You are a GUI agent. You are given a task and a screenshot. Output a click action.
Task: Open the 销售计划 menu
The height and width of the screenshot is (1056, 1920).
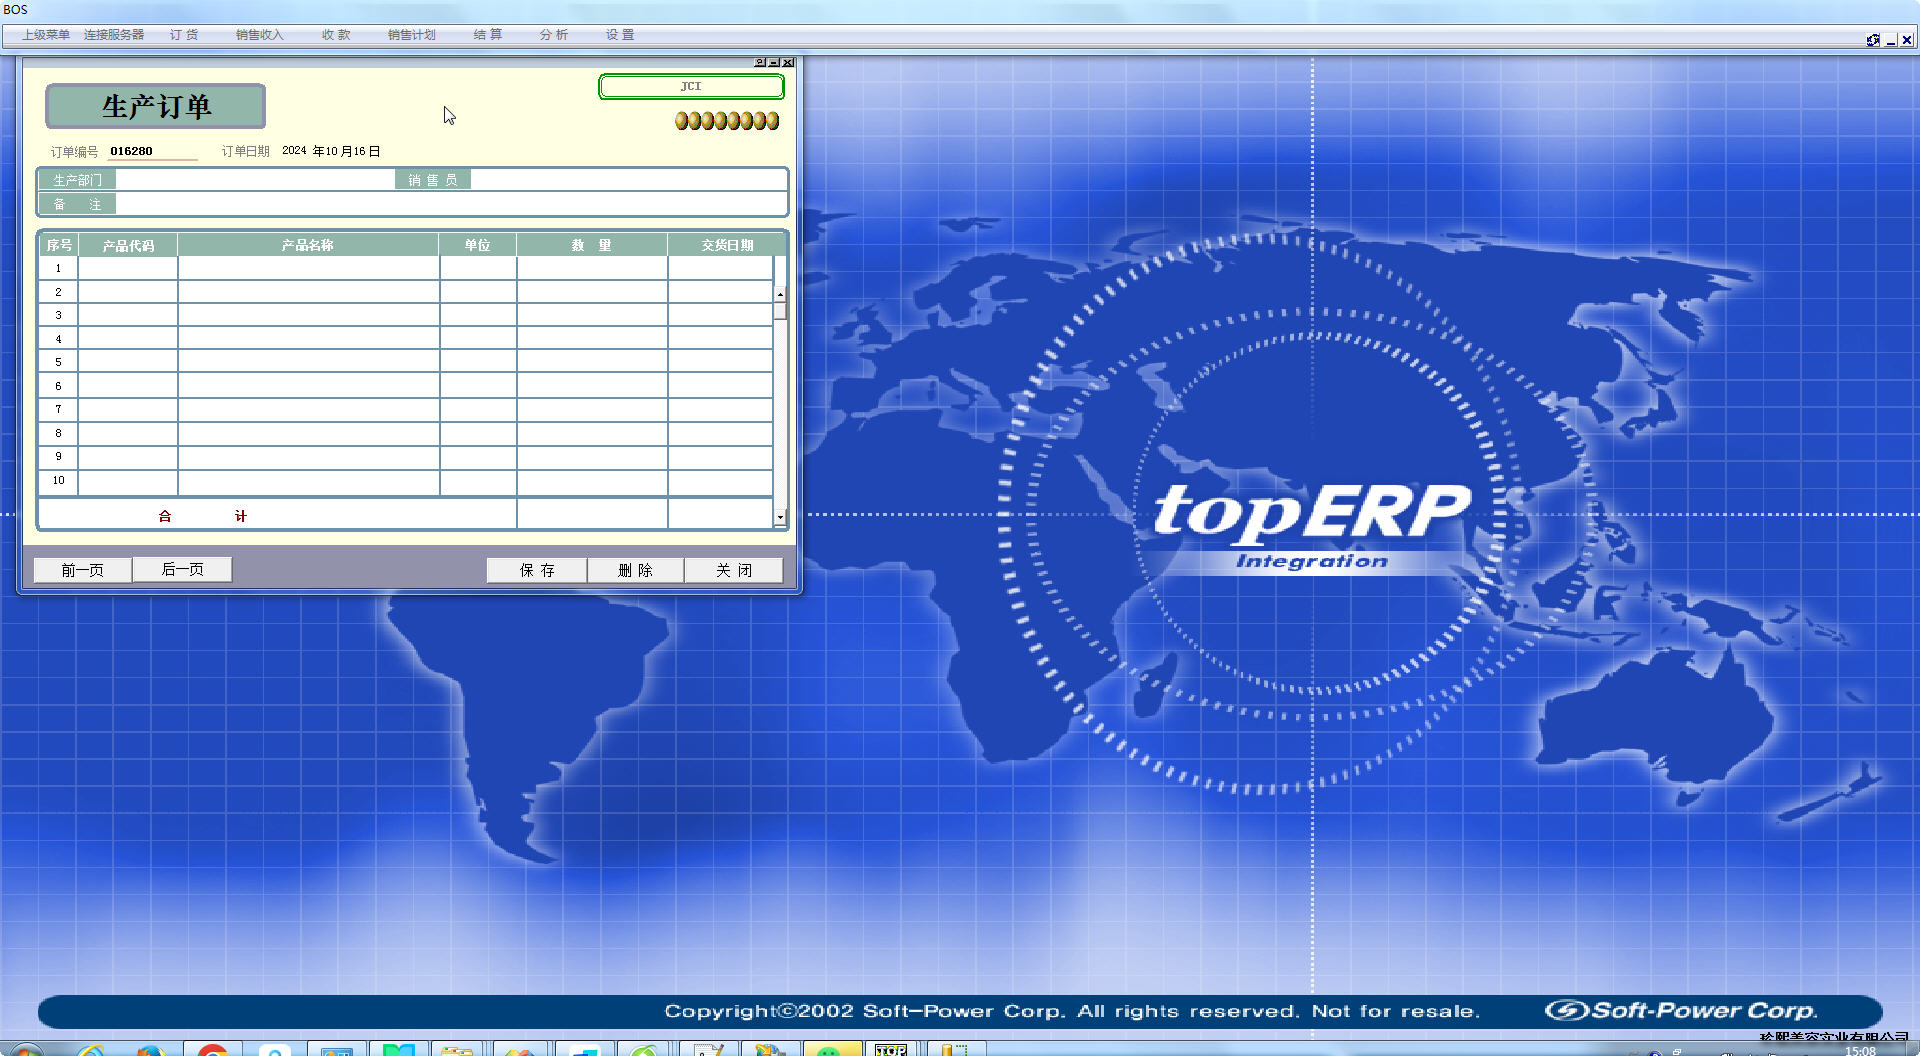pos(411,35)
